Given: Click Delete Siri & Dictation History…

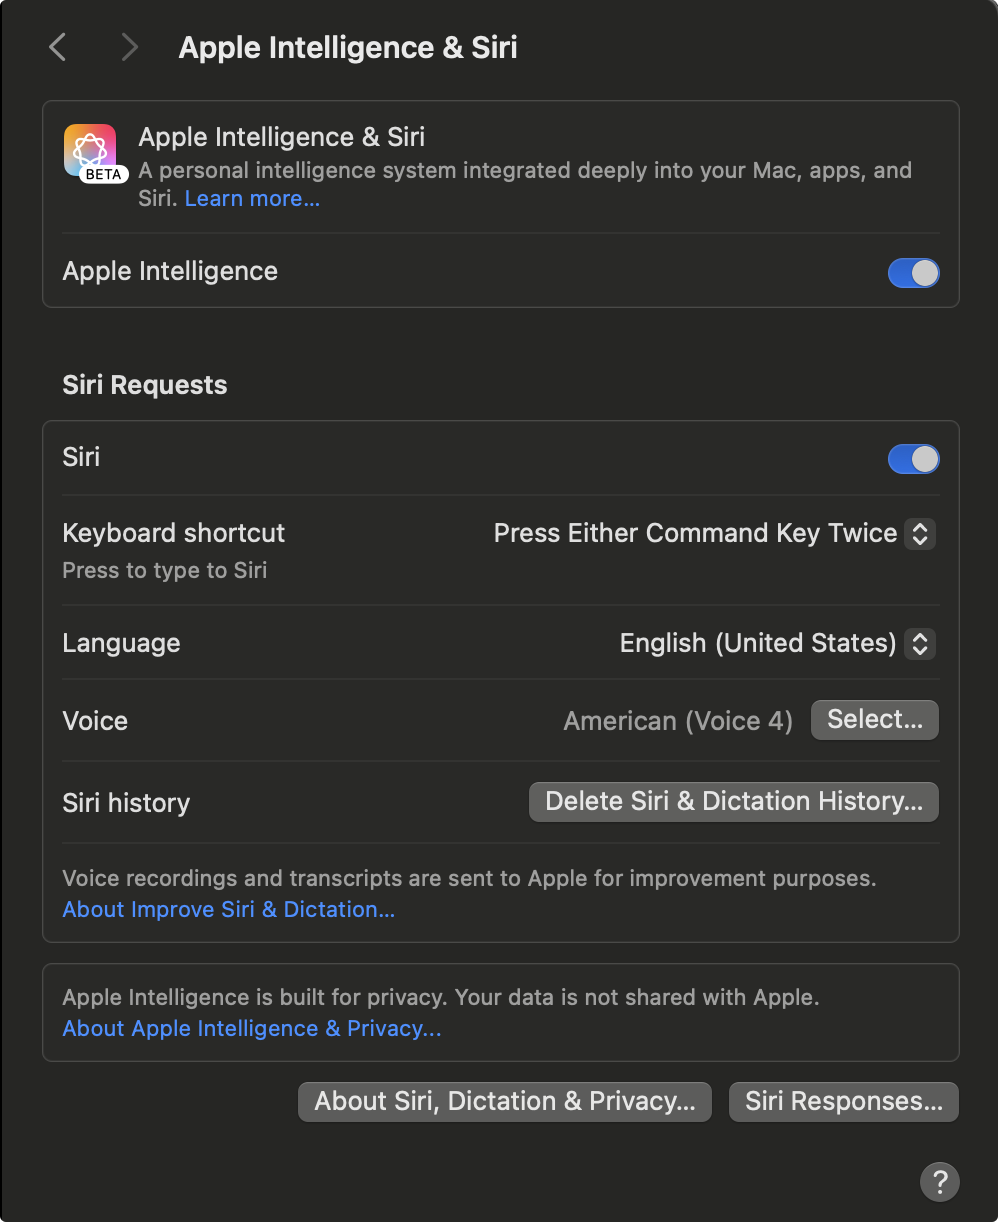Looking at the screenshot, I should pyautogui.click(x=734, y=802).
